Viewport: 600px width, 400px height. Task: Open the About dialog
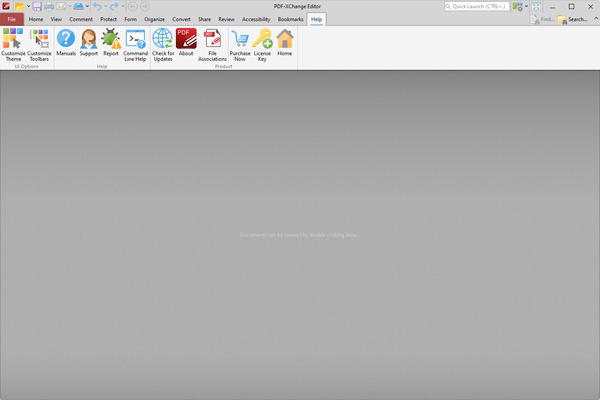pos(186,42)
